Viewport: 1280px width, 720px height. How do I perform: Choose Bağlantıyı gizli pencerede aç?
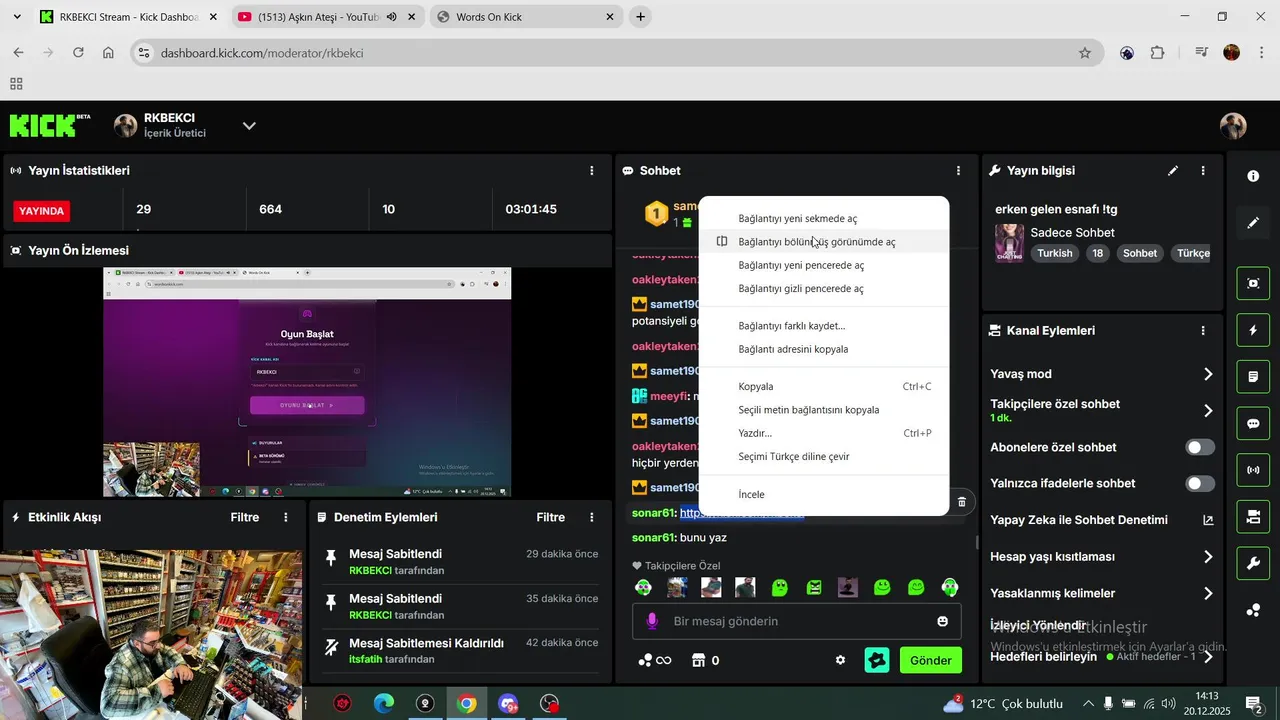tap(824, 289)
